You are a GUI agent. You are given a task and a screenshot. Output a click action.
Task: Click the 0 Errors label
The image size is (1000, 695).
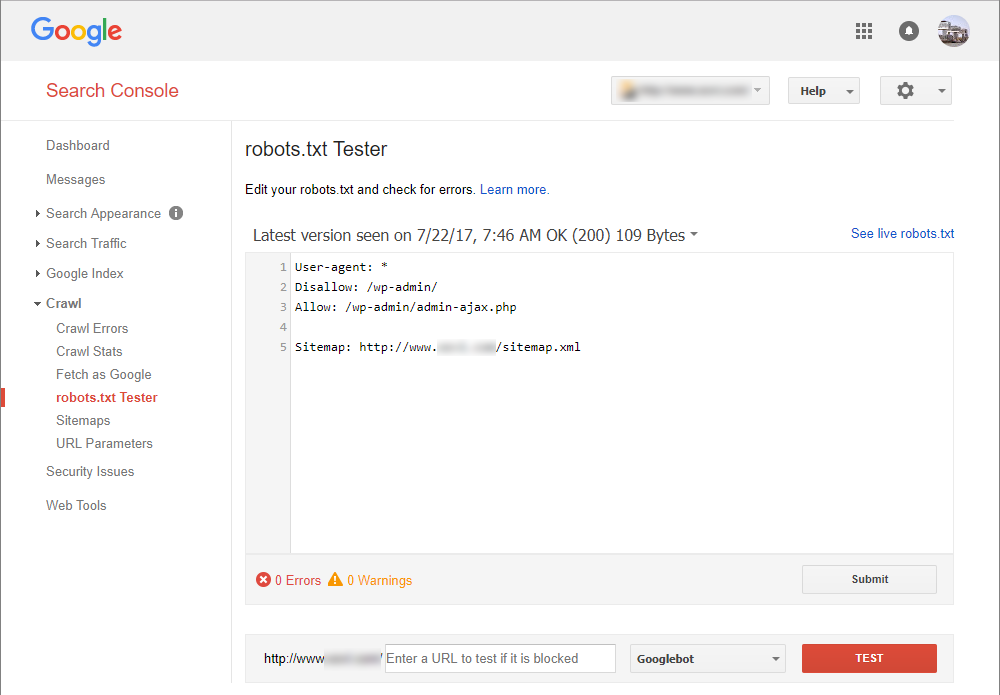click(298, 580)
